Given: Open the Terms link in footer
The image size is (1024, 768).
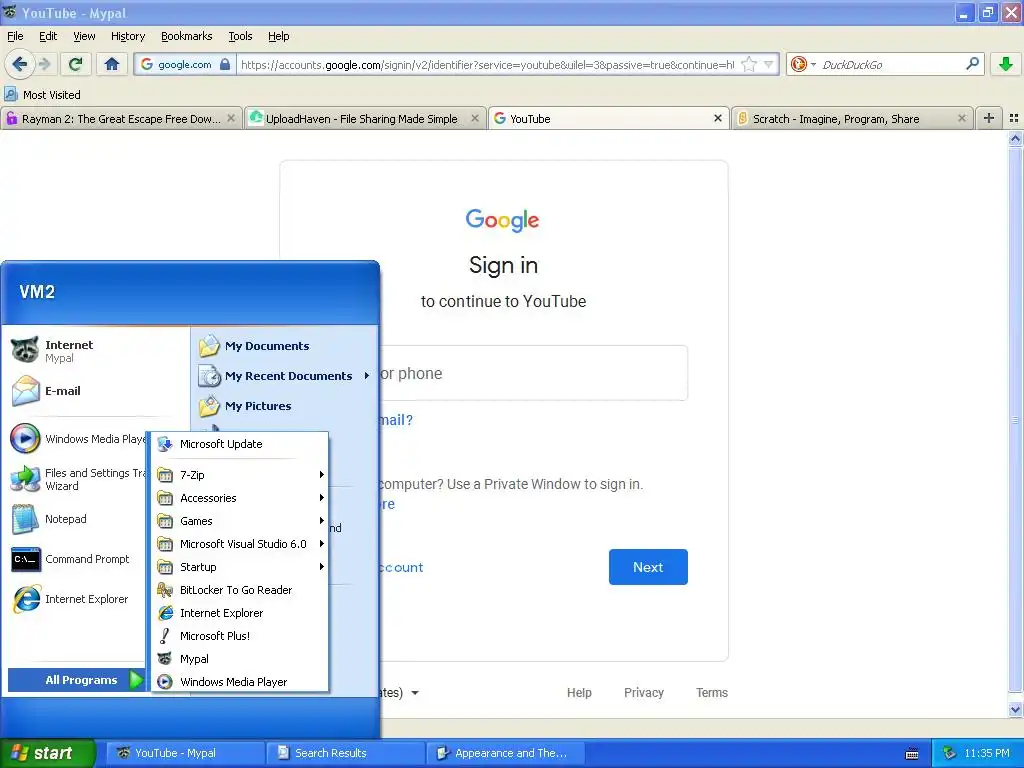Looking at the screenshot, I should point(712,692).
